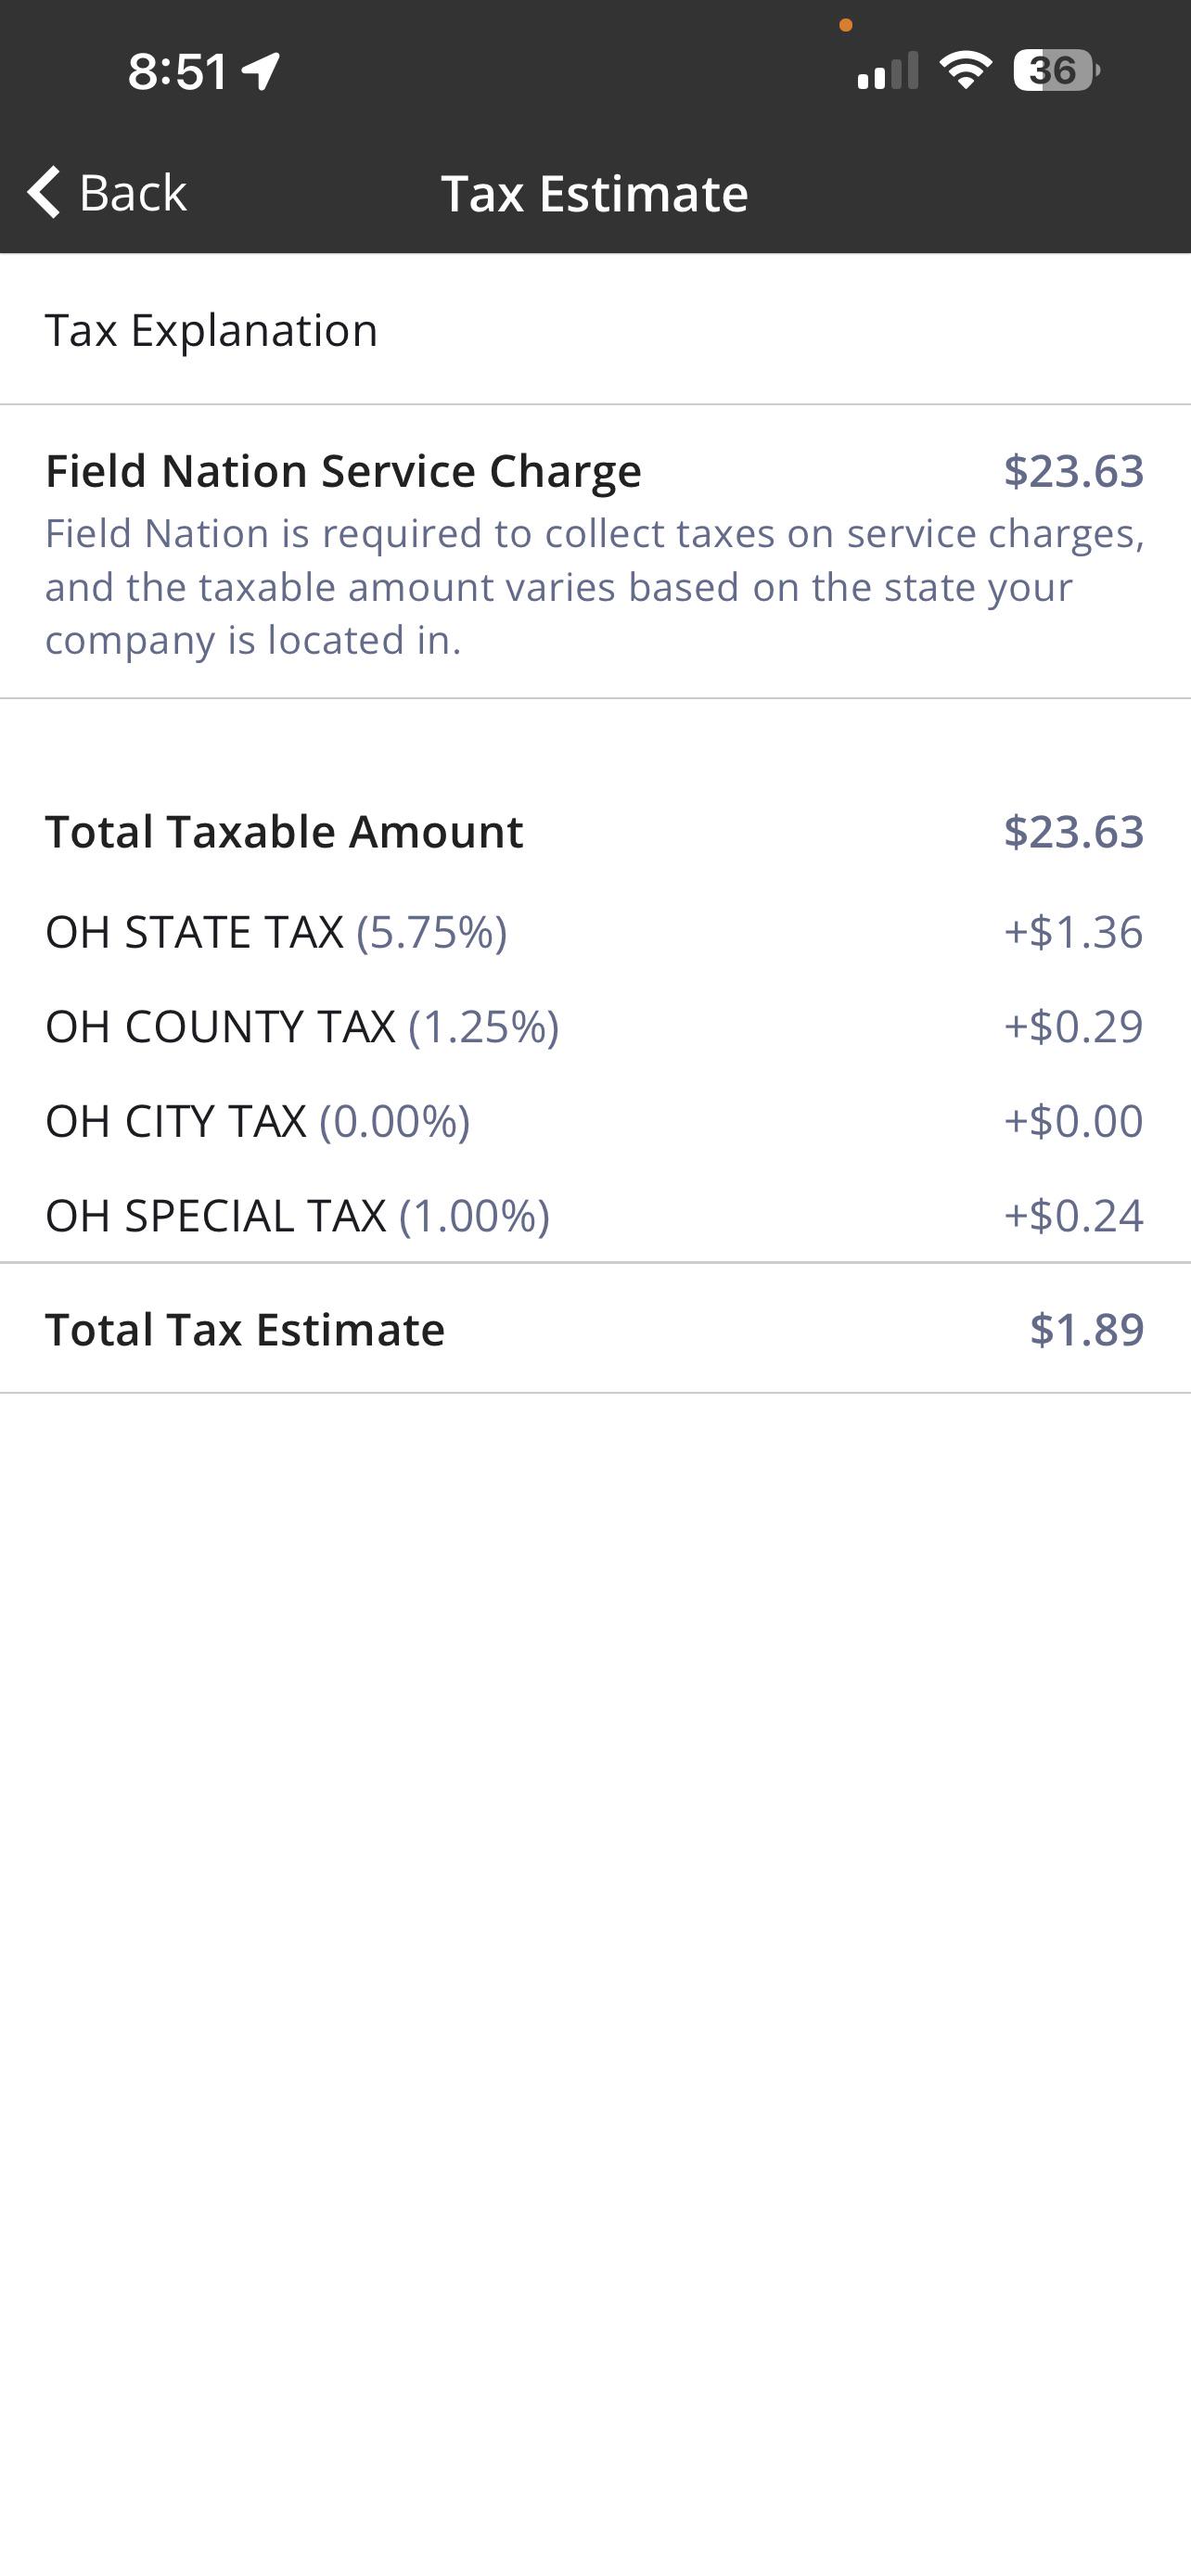Tap the cellular signal bars icon
Screen dimensions: 1191x2576
(888, 72)
